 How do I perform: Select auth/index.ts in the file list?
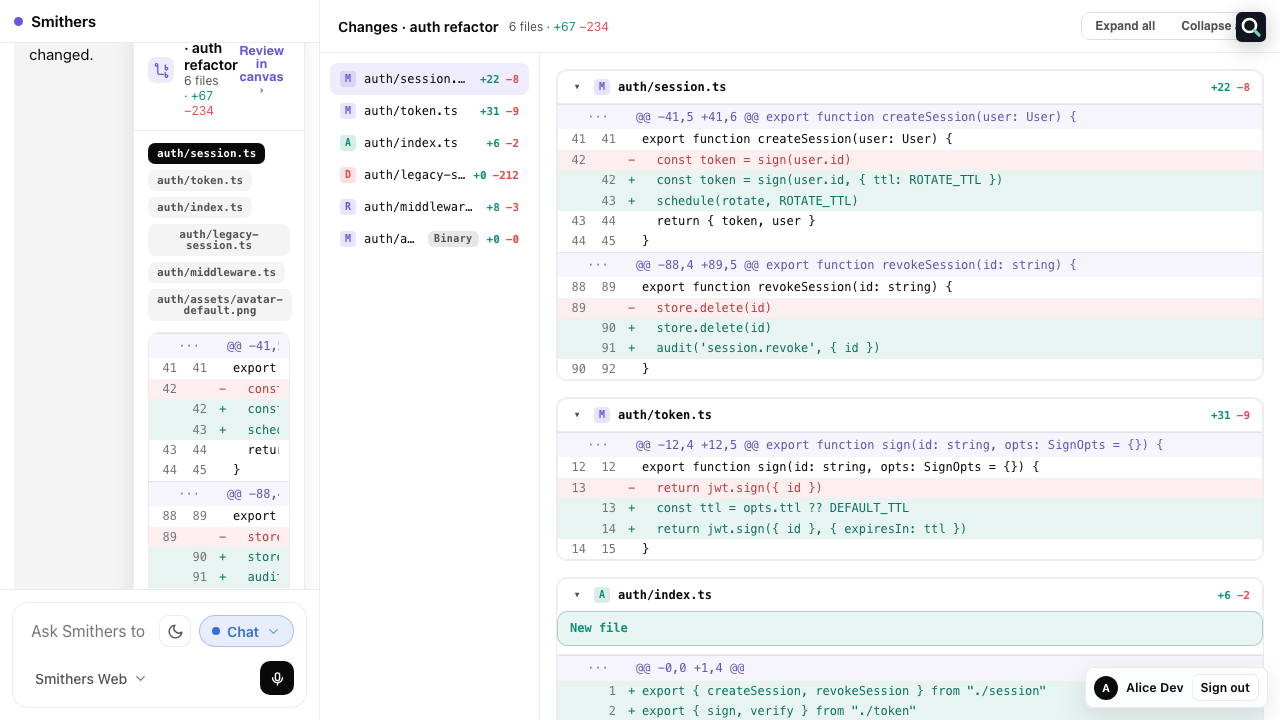tap(429, 143)
